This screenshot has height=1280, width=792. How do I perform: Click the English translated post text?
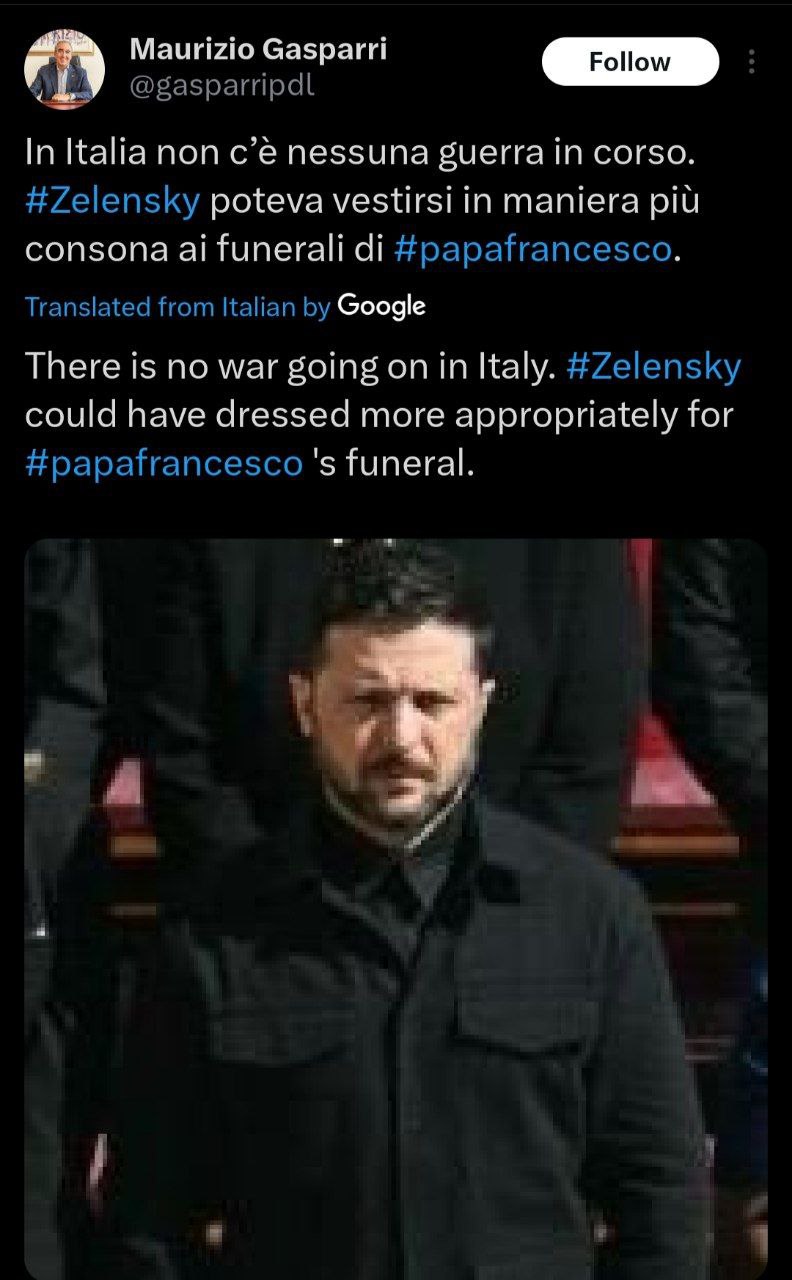click(382, 415)
